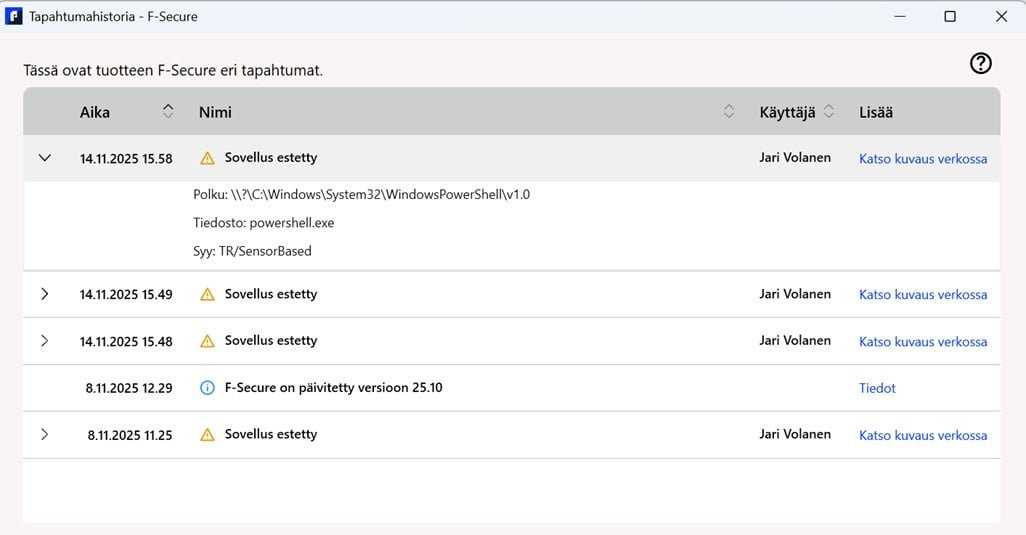Expand the 14.11.2025 15.49 event row

click(x=44, y=294)
